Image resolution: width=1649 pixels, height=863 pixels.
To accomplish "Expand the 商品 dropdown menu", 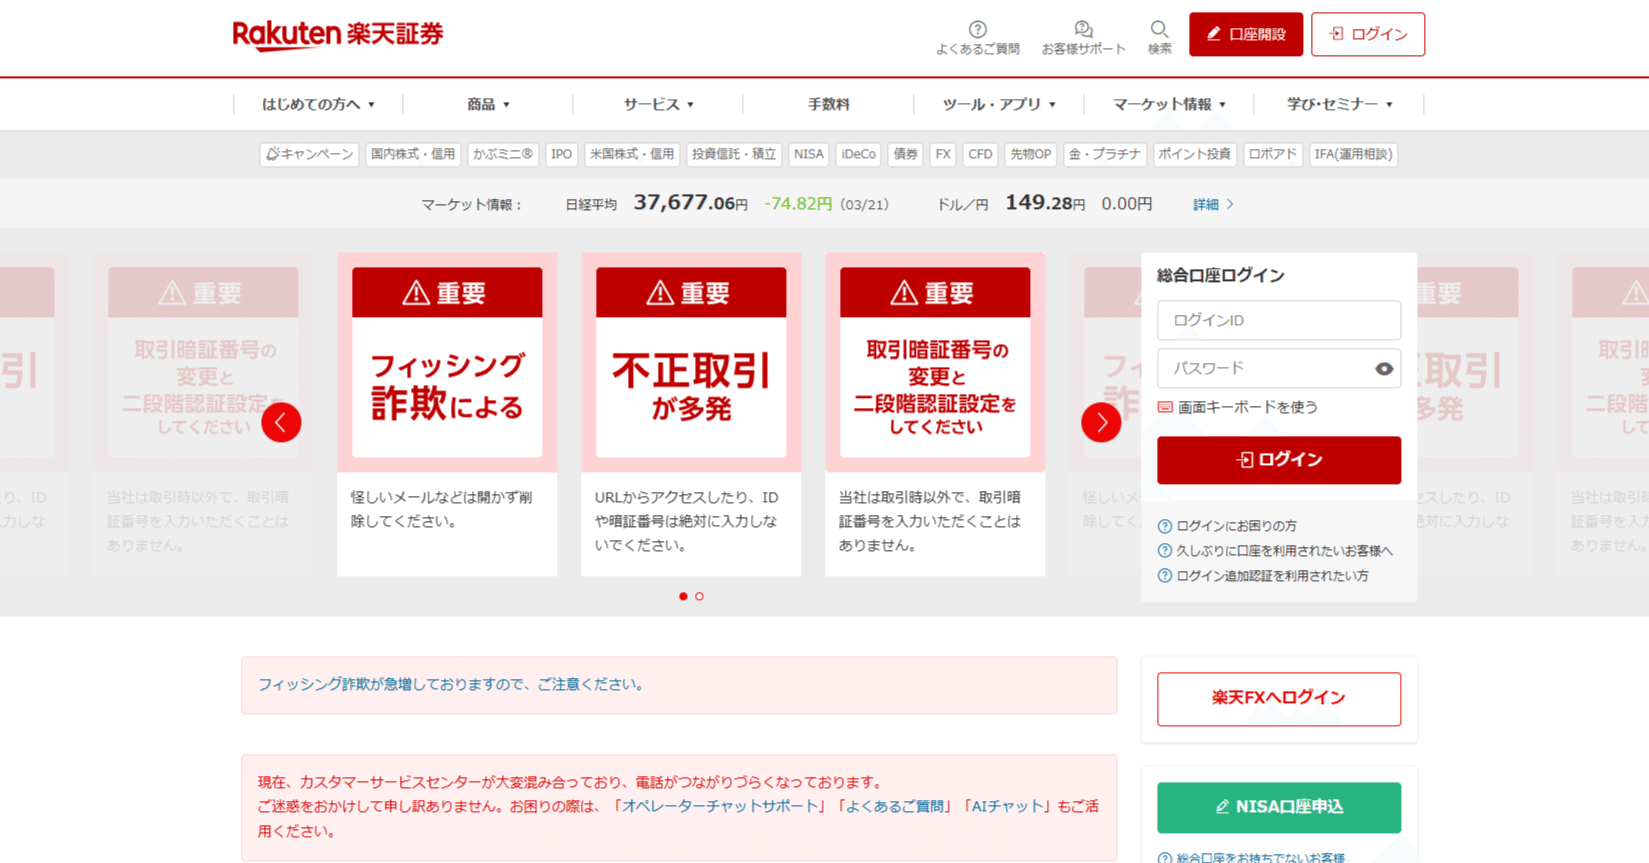I will point(488,104).
